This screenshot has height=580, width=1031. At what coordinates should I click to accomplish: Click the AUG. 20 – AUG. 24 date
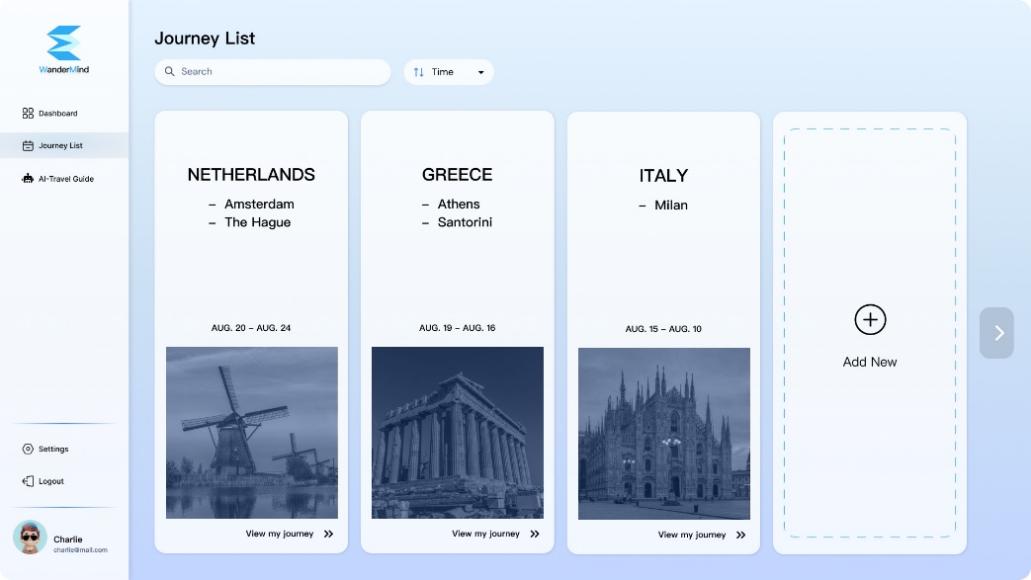pos(251,327)
